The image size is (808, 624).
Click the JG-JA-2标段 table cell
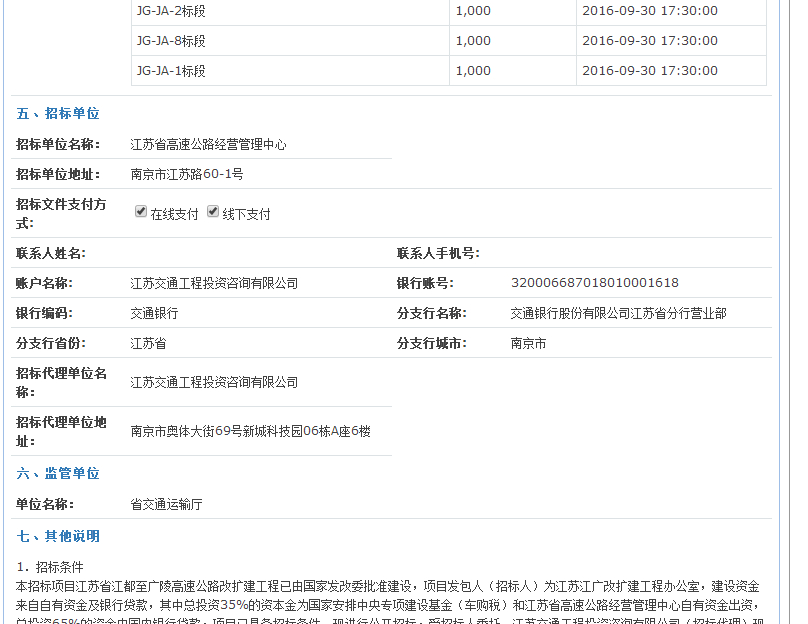click(170, 11)
